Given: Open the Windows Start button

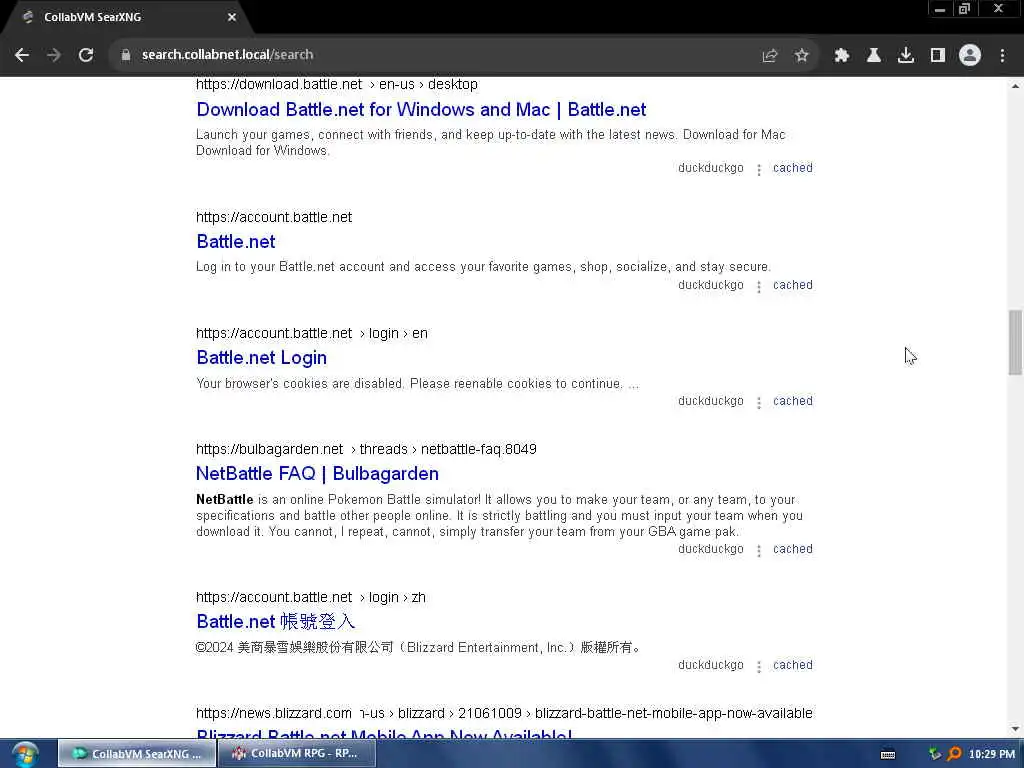Looking at the screenshot, I should [25, 754].
